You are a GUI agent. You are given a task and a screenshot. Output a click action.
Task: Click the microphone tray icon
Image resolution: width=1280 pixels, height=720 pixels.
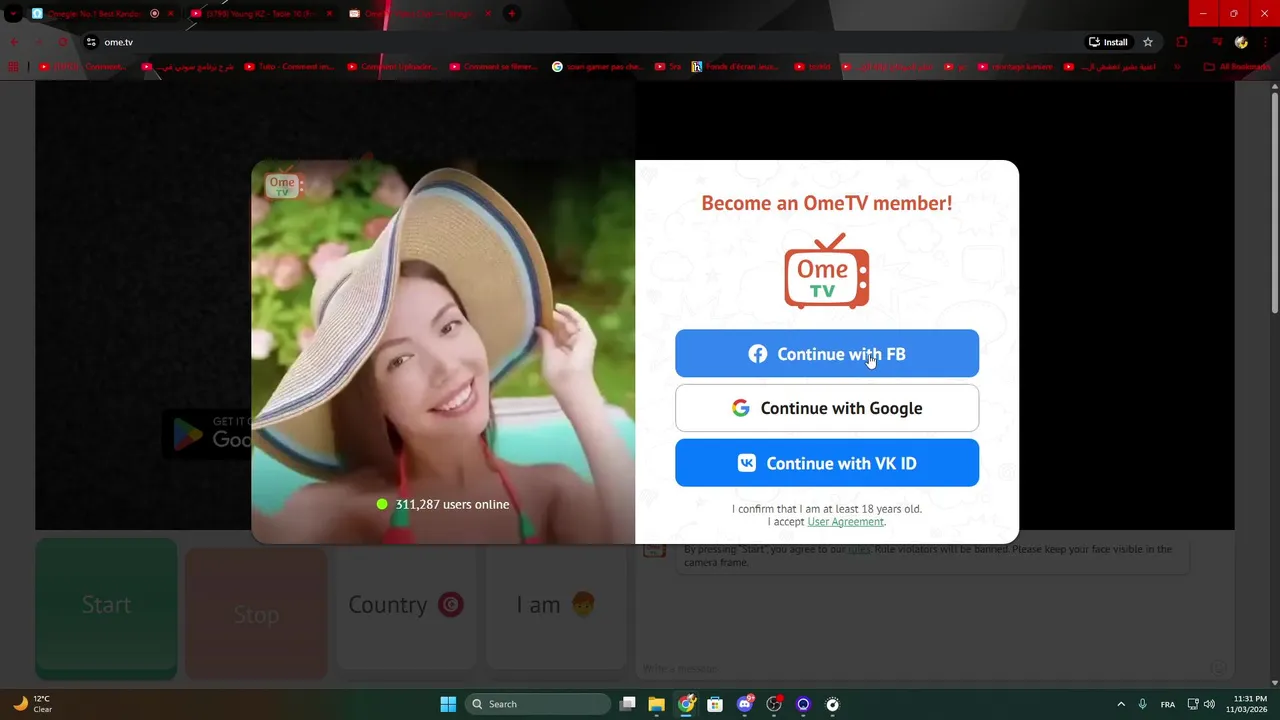[1142, 704]
